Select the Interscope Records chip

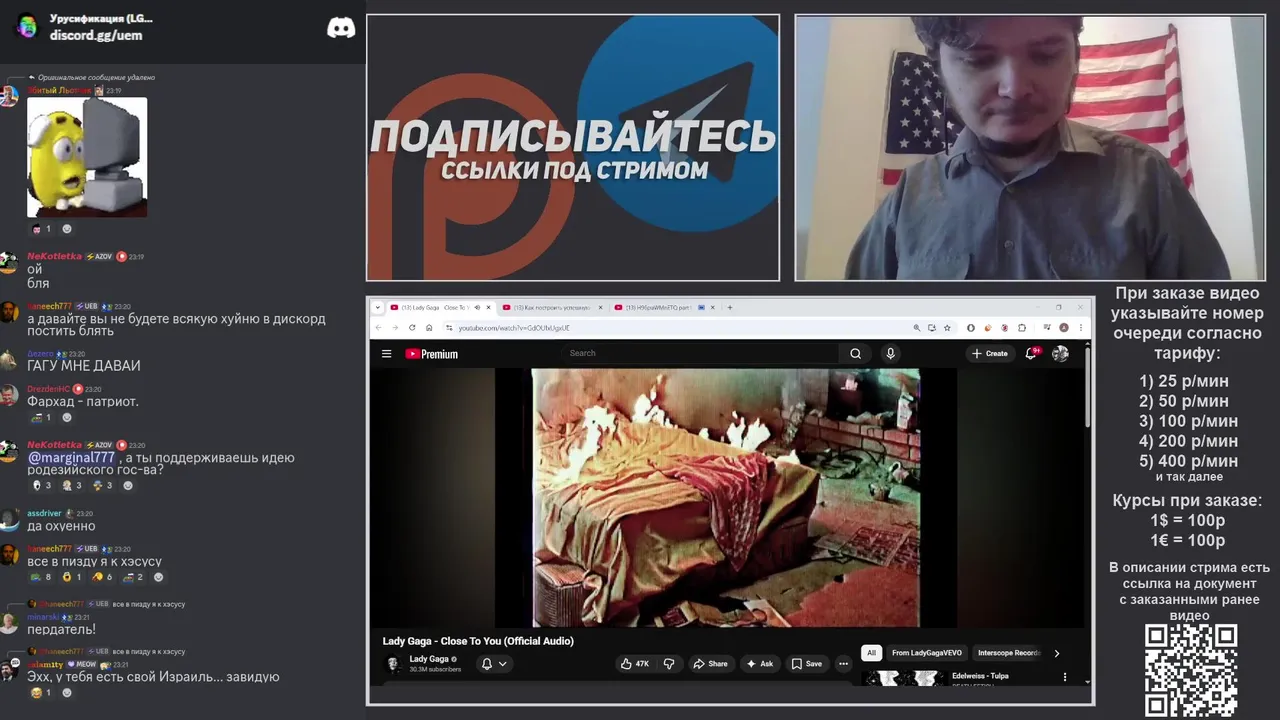pyautogui.click(x=1009, y=653)
